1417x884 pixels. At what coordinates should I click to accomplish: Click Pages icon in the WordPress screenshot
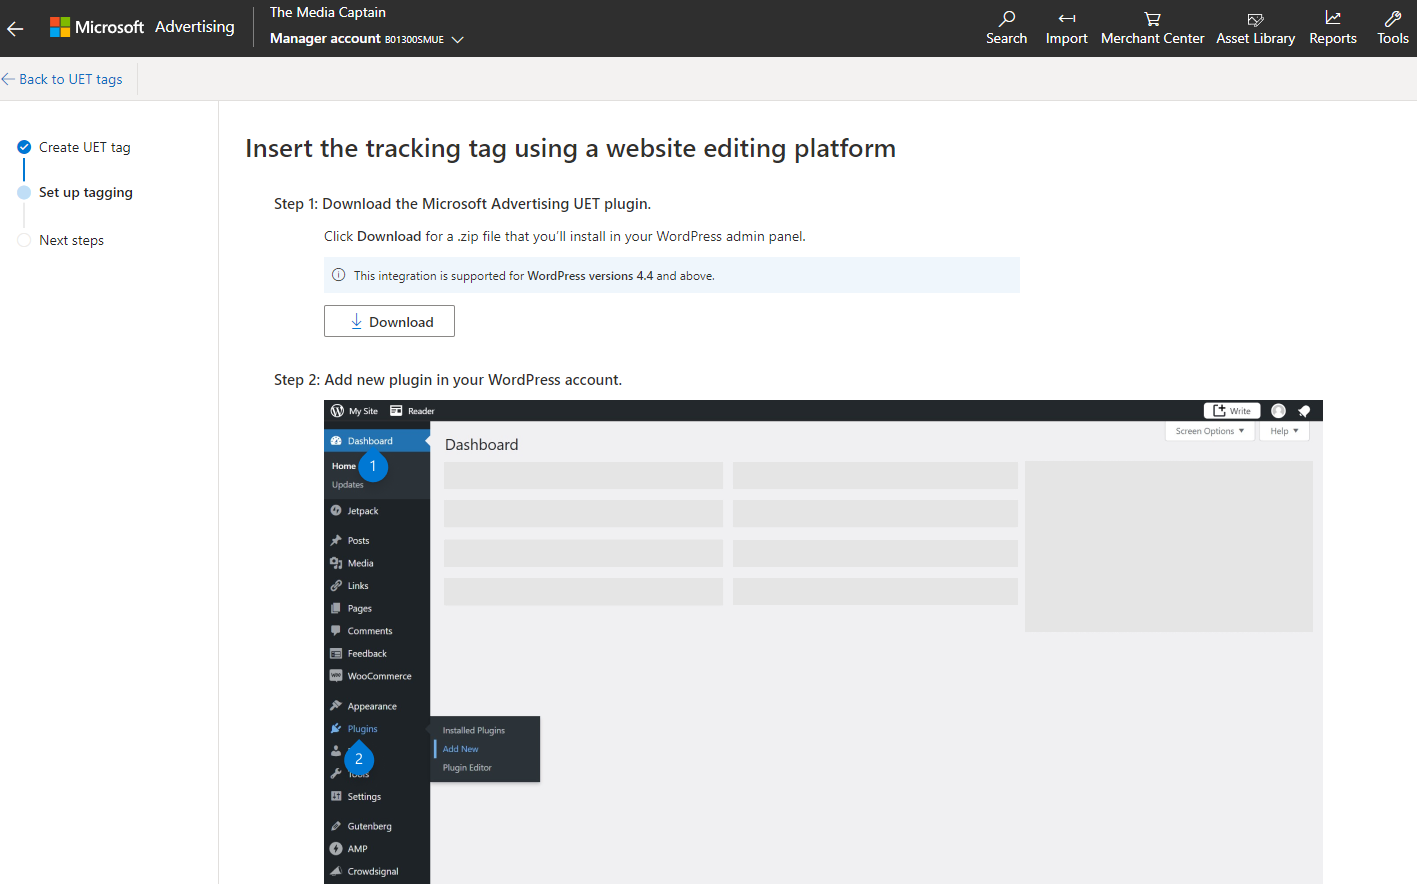pyautogui.click(x=336, y=608)
